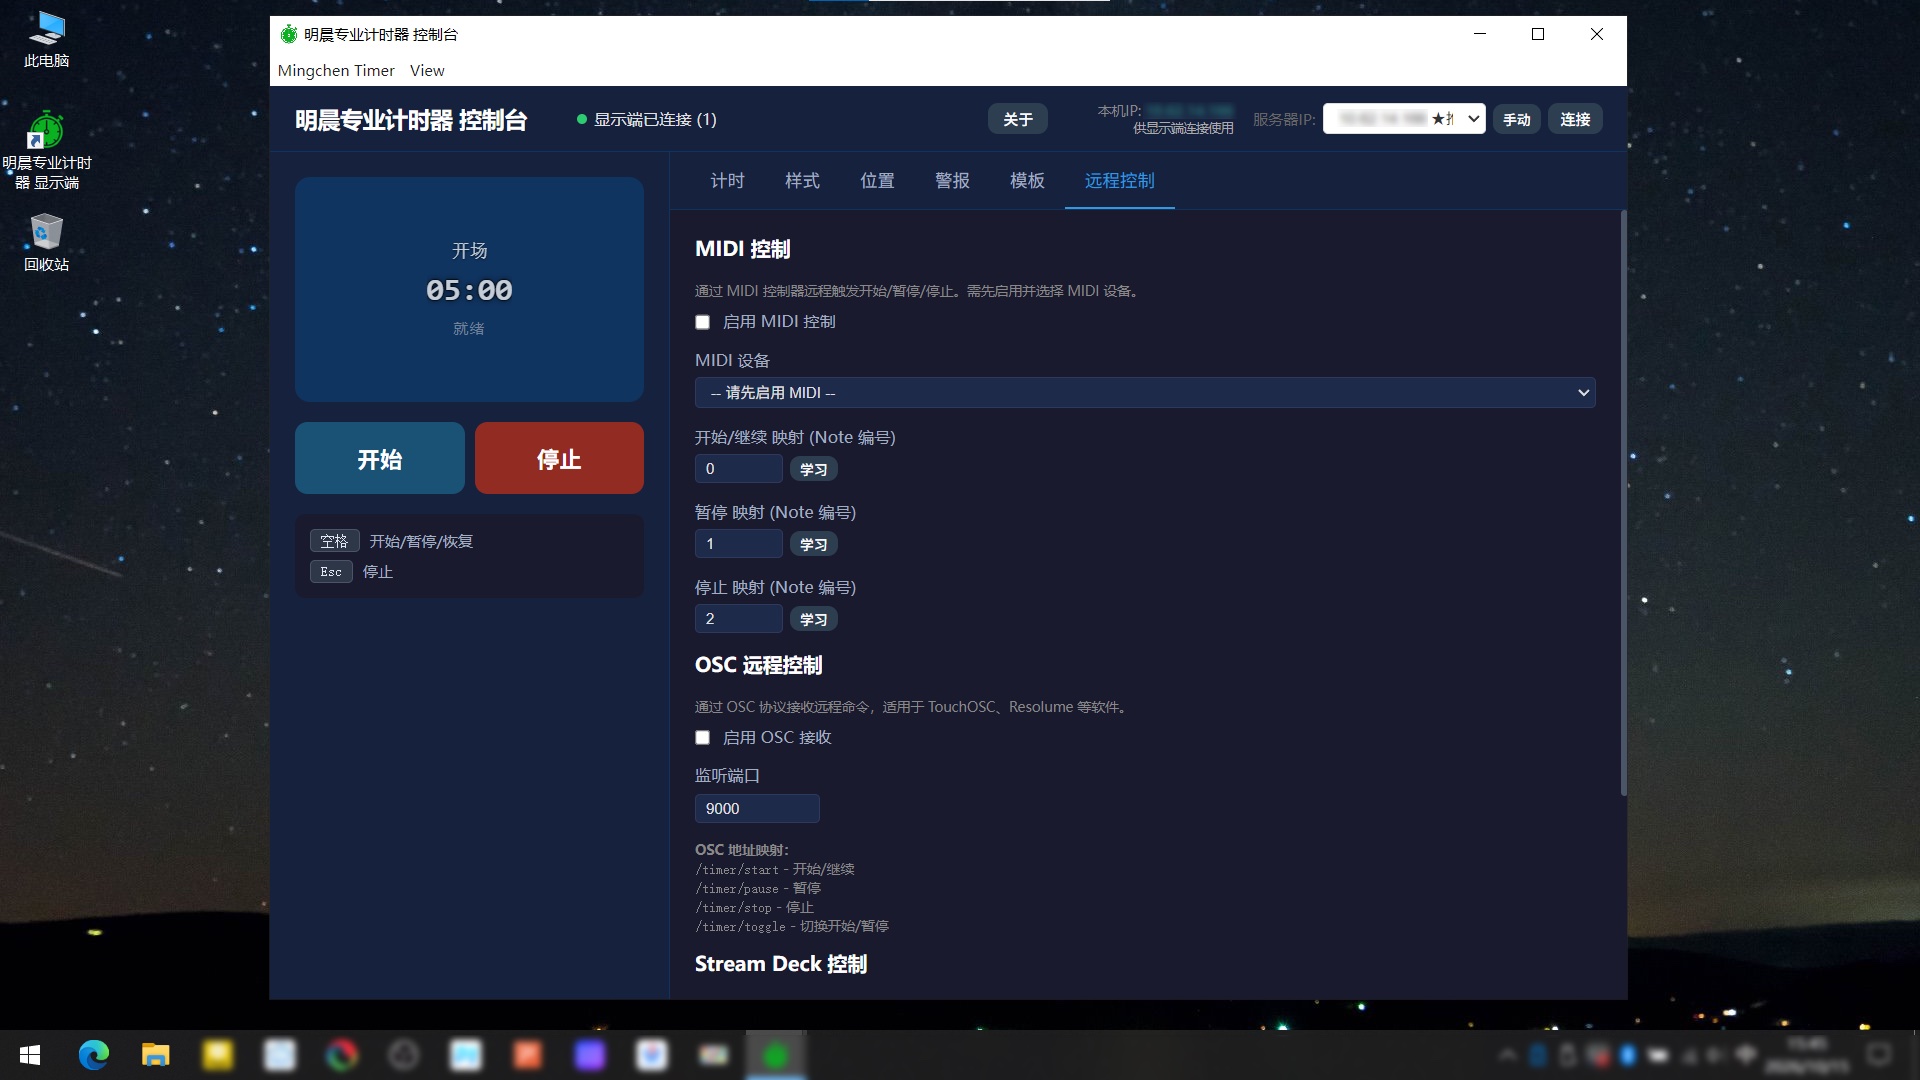Open the Windows Start menu
The height and width of the screenshot is (1080, 1920).
point(30,1055)
